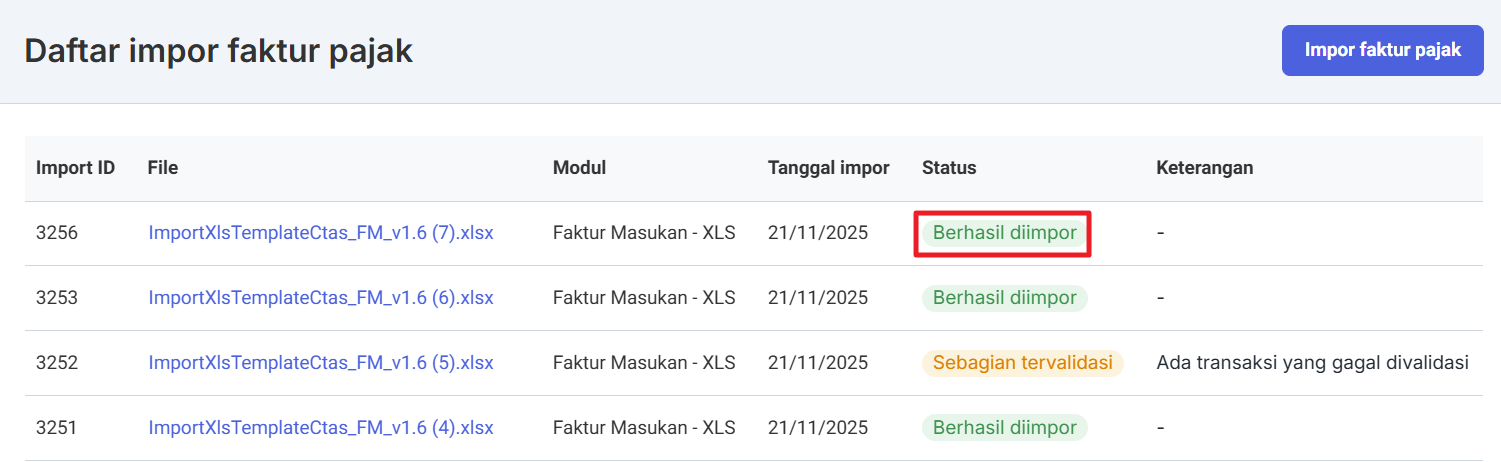The width and height of the screenshot is (1501, 462).
Task: Click Berhasil diimpor status badge for import 3256
Action: [x=1004, y=233]
